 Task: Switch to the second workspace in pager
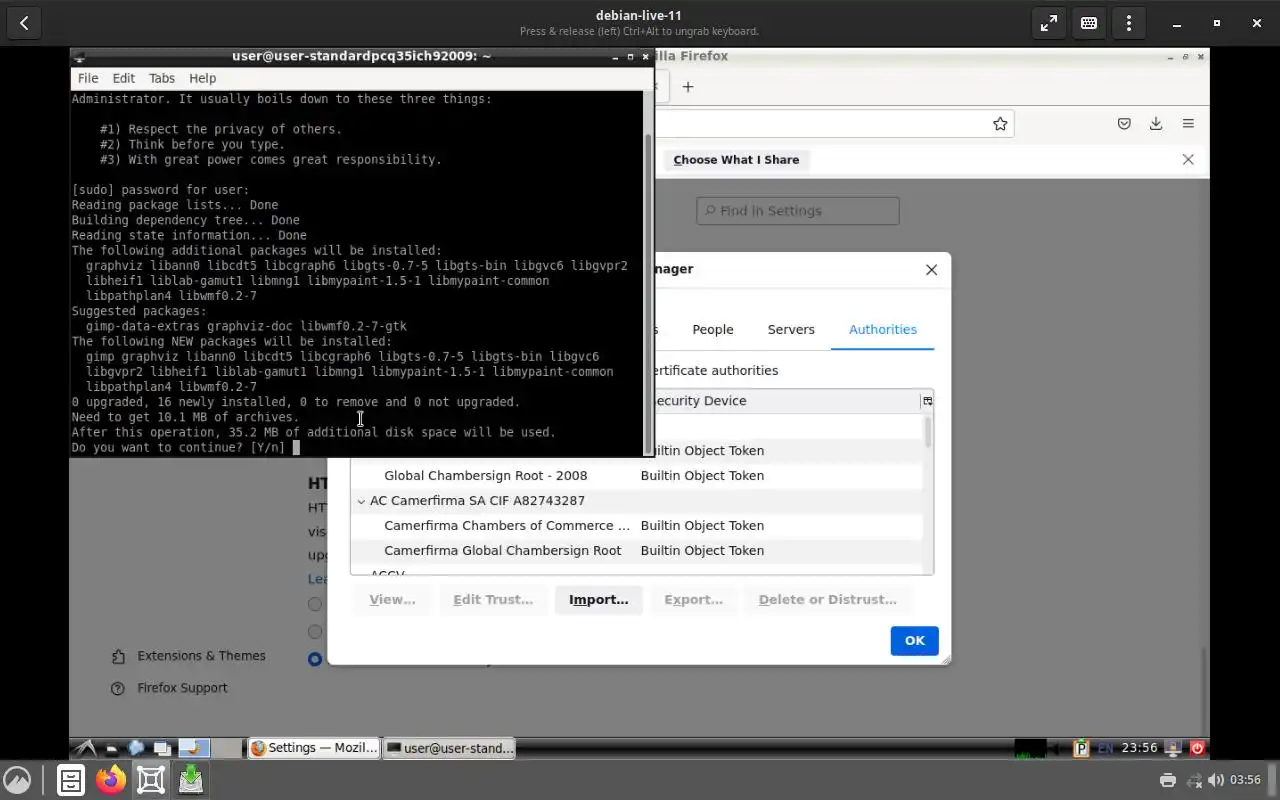(227, 748)
